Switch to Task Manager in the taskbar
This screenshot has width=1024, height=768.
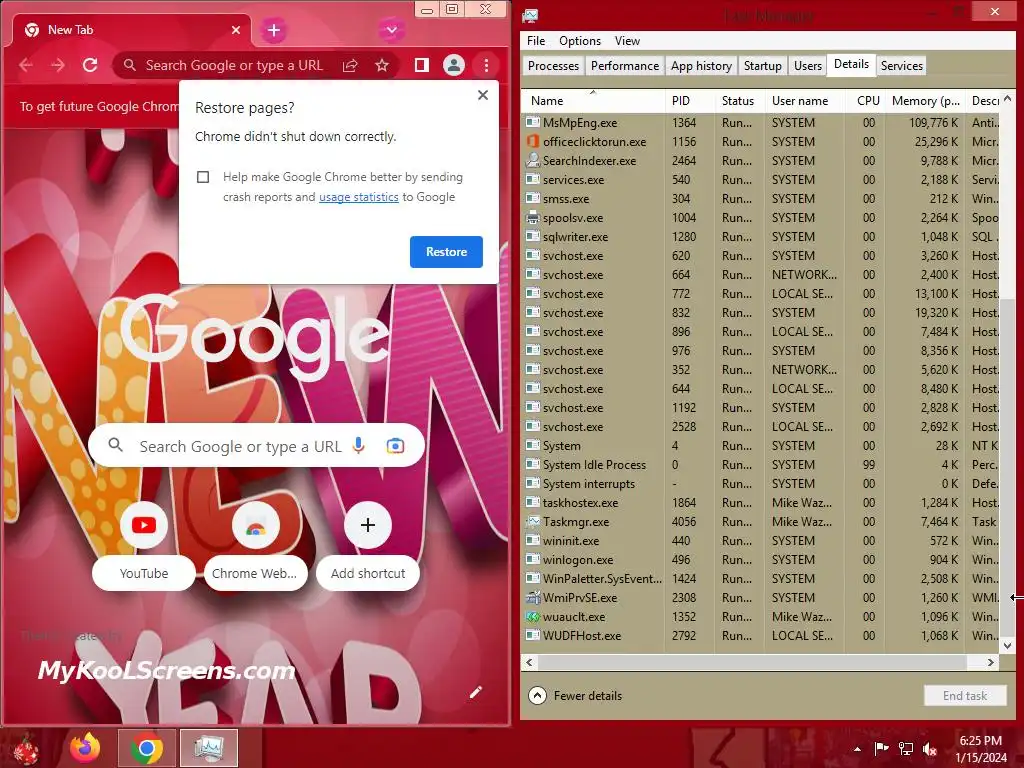pyautogui.click(x=209, y=748)
